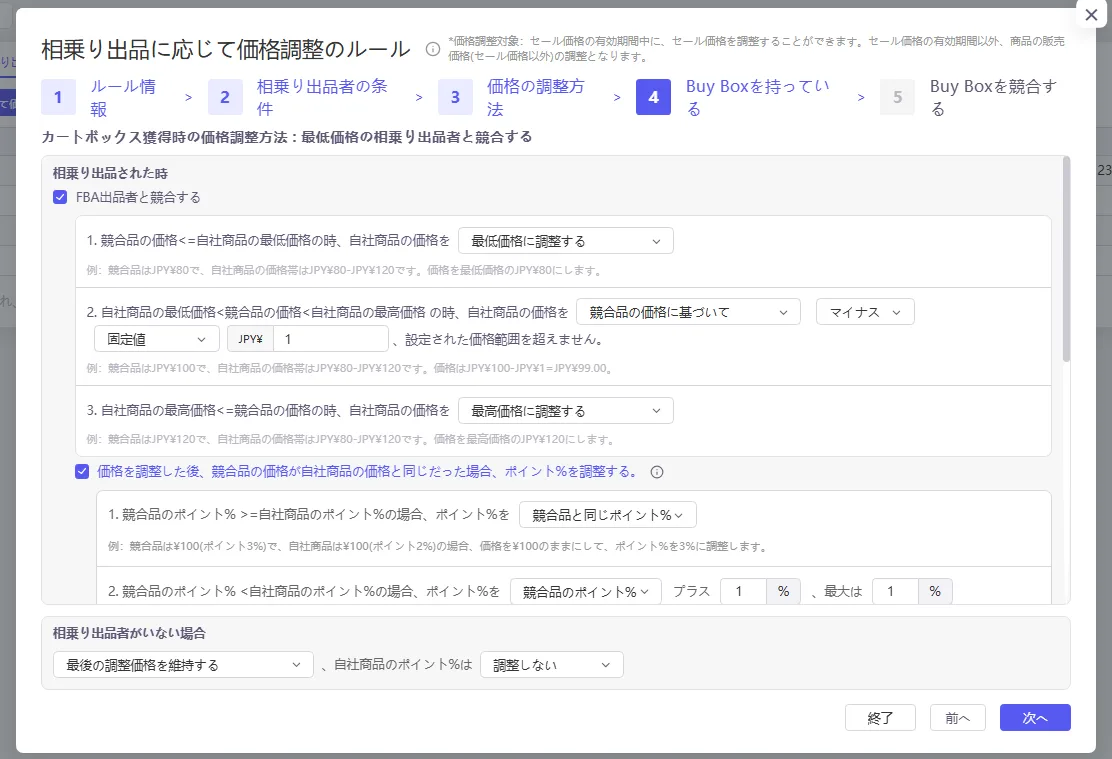This screenshot has width=1112, height=759.
Task: Toggle FBA出品者と競合する checkbox
Action: [x=60, y=197]
